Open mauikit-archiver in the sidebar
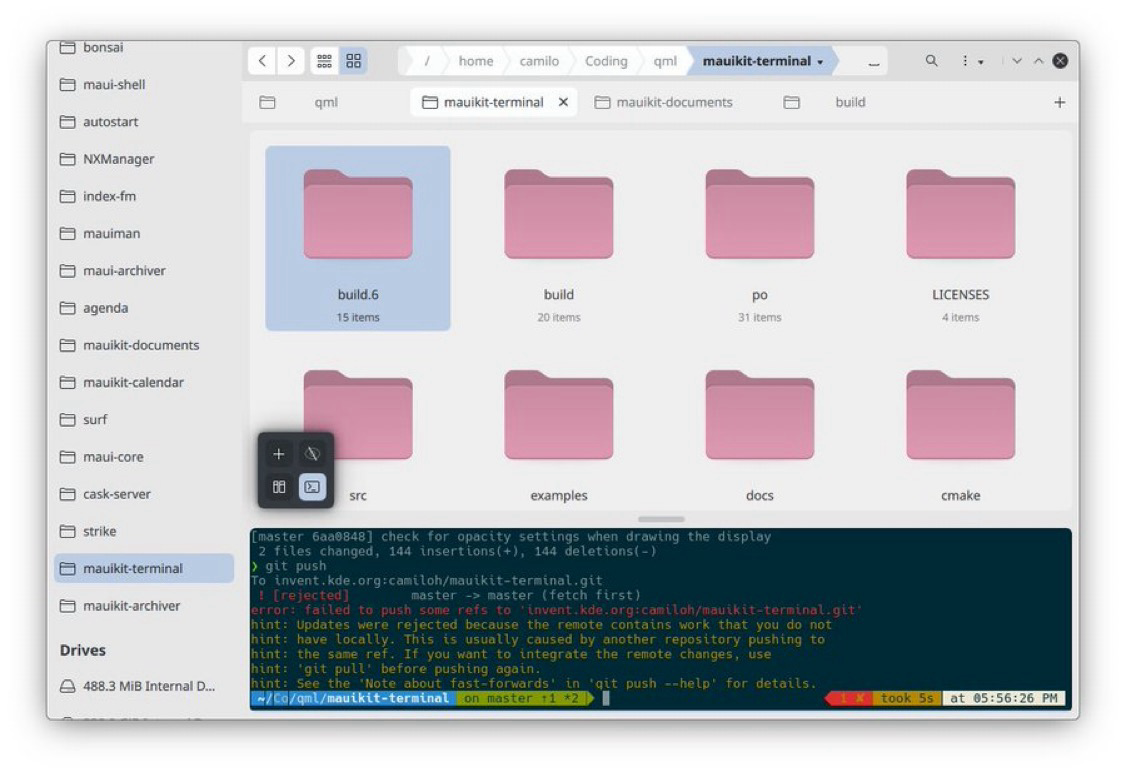This screenshot has width=1125, height=772. point(144,606)
